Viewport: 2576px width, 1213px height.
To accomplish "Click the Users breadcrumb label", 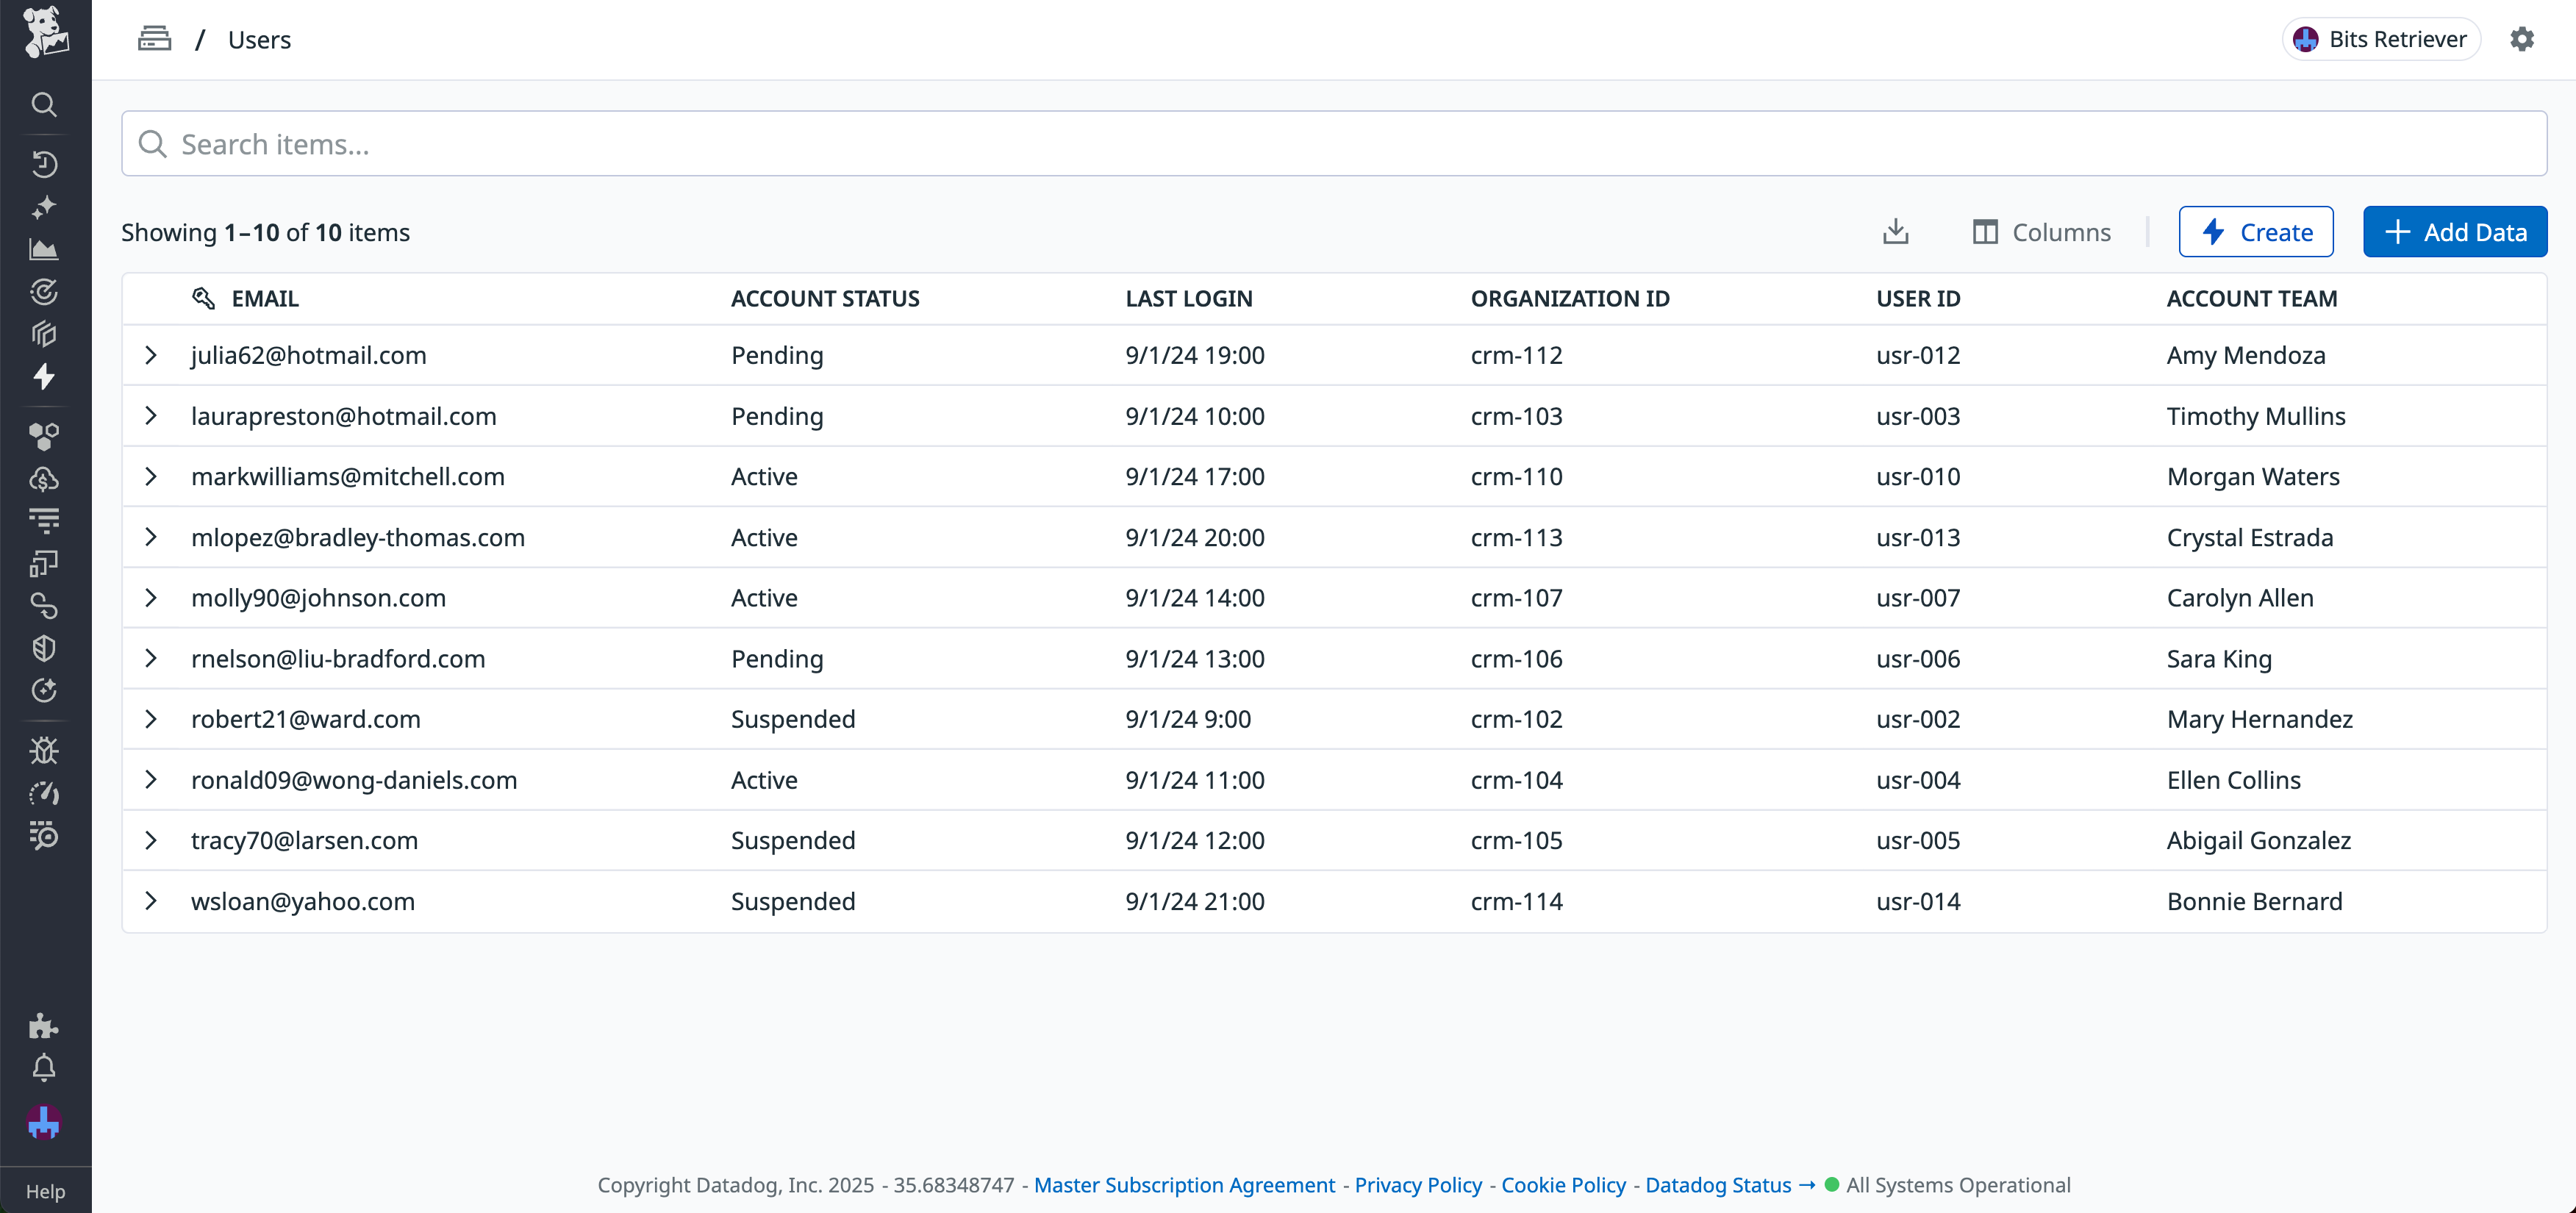I will [x=259, y=39].
